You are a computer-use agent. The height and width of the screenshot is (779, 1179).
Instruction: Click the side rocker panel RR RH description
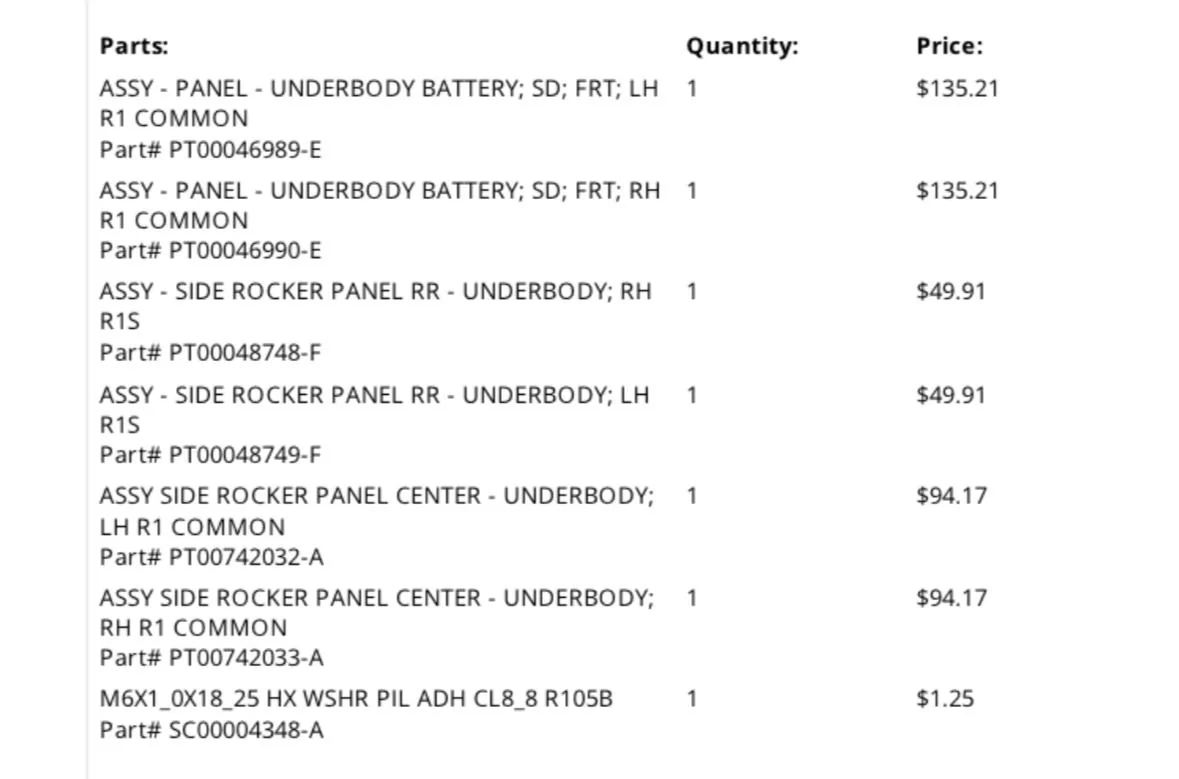(375, 306)
